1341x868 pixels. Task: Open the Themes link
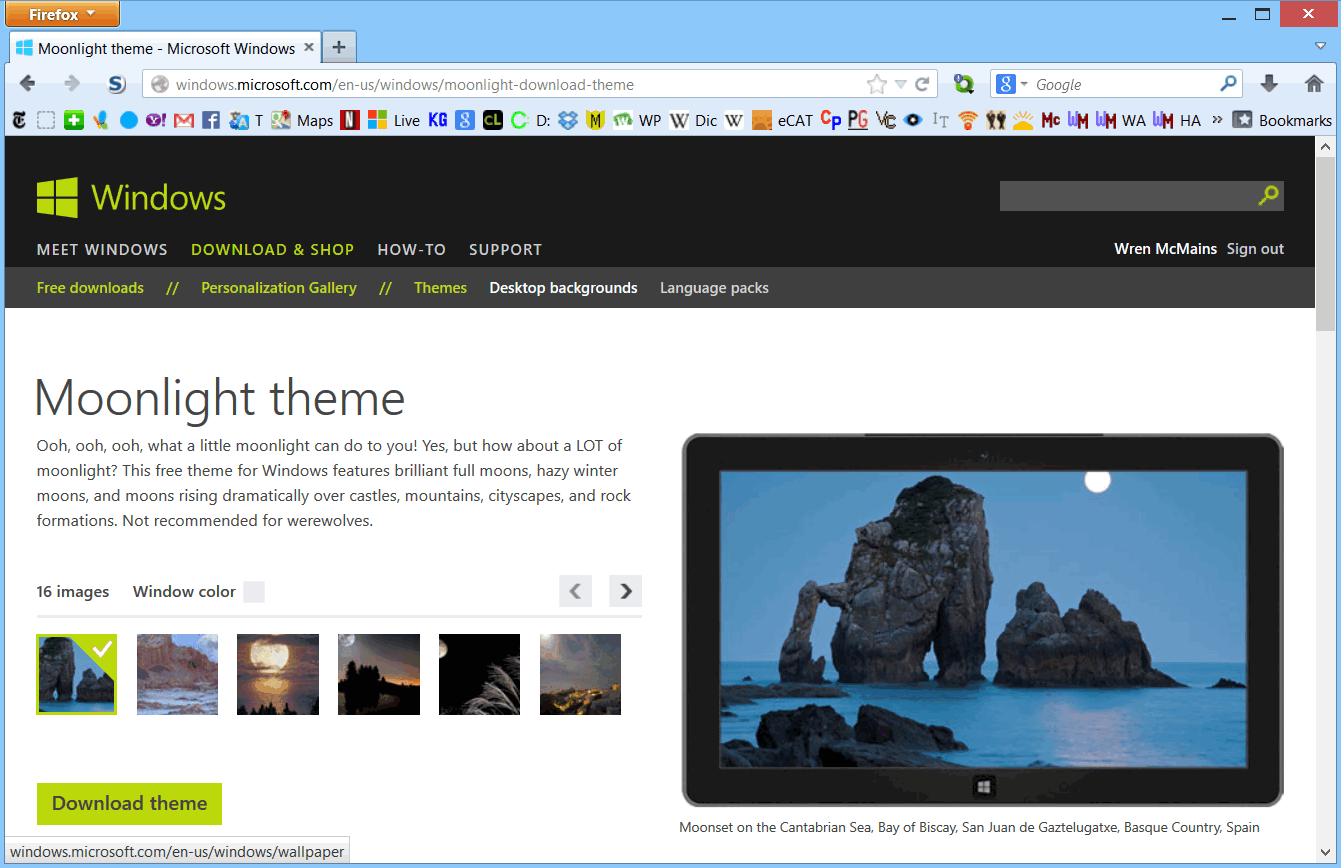point(440,288)
